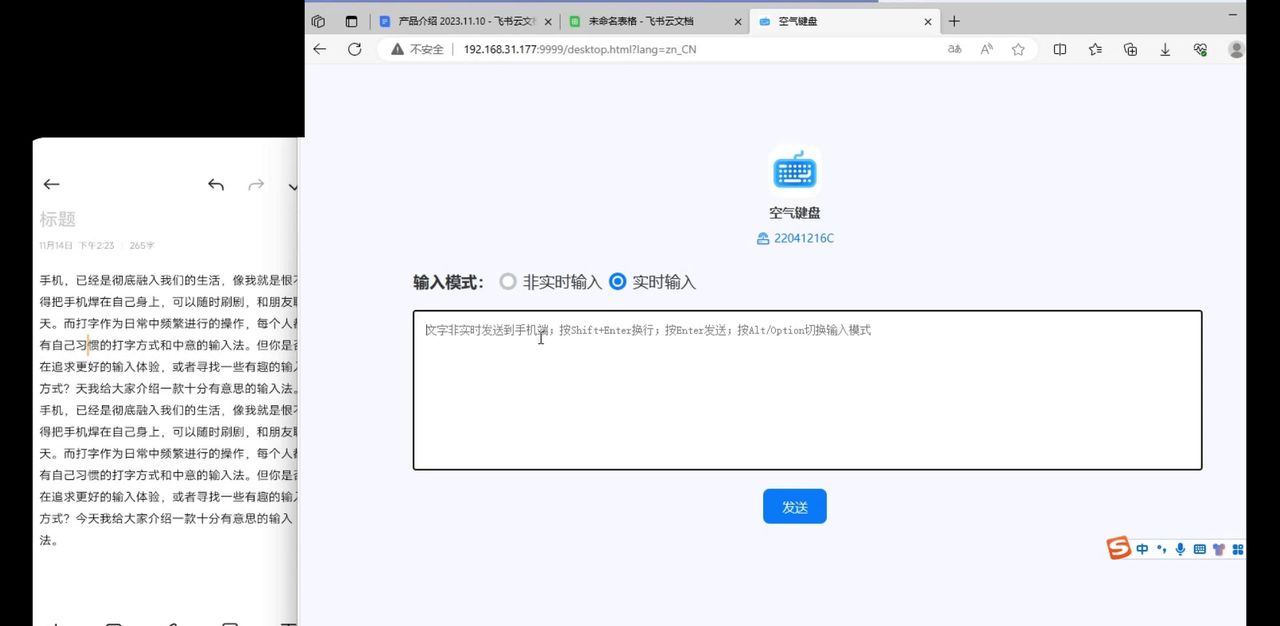1280x626 pixels.
Task: Open the browser profile avatar
Action: click(1236, 49)
